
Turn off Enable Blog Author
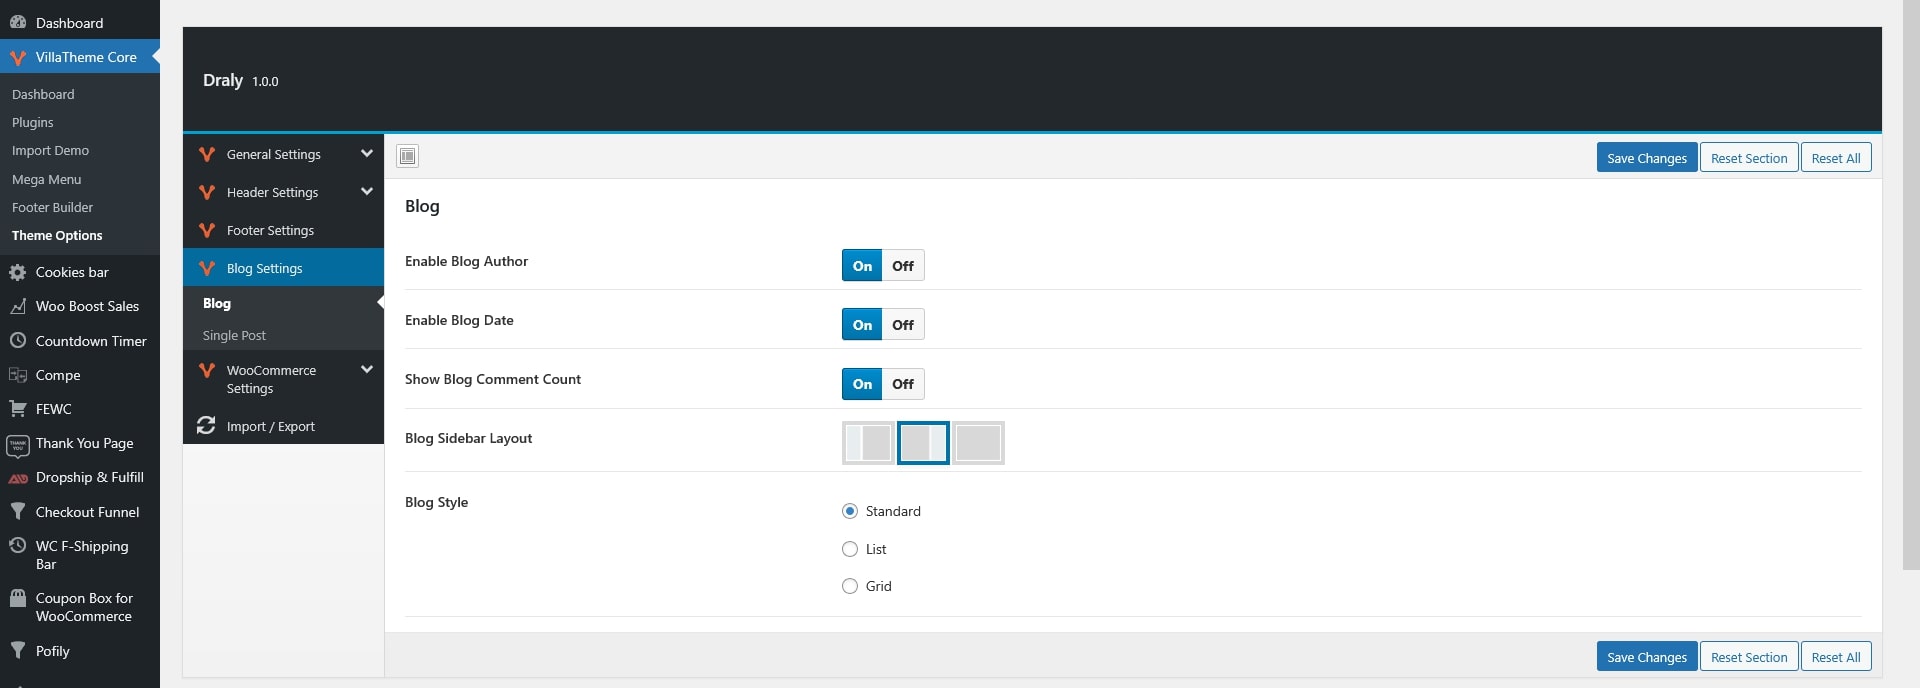903,266
